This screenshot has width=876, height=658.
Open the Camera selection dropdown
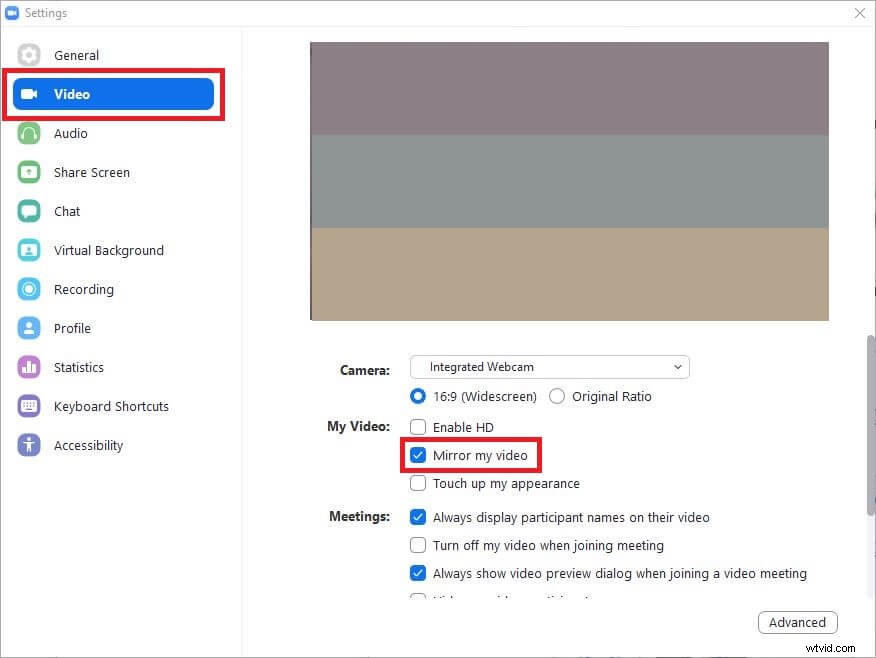pyautogui.click(x=549, y=367)
